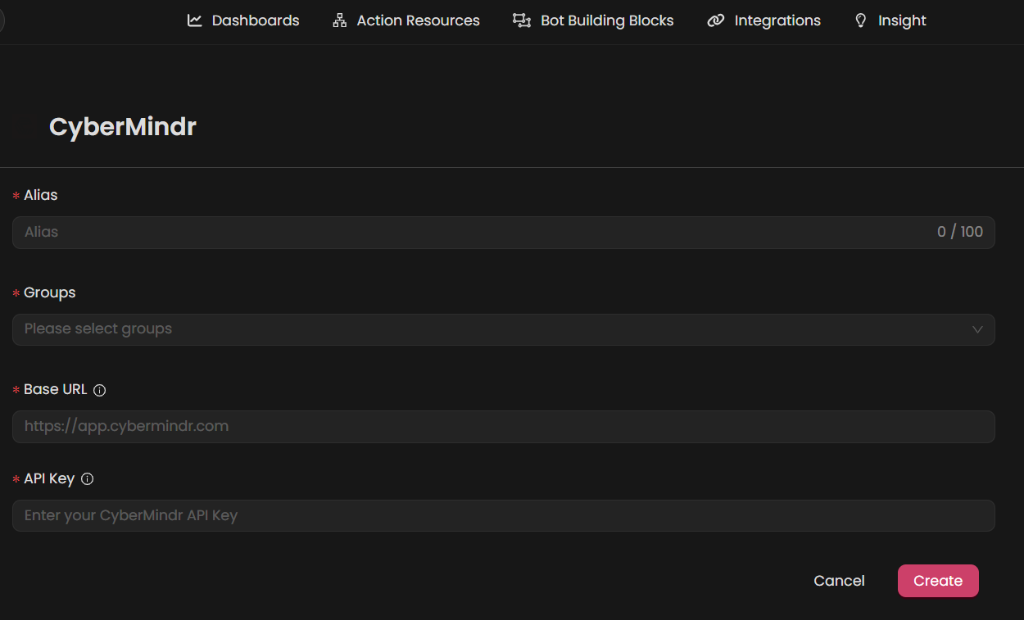1024x620 pixels.
Task: Click the API Key info icon
Action: pyautogui.click(x=87, y=479)
